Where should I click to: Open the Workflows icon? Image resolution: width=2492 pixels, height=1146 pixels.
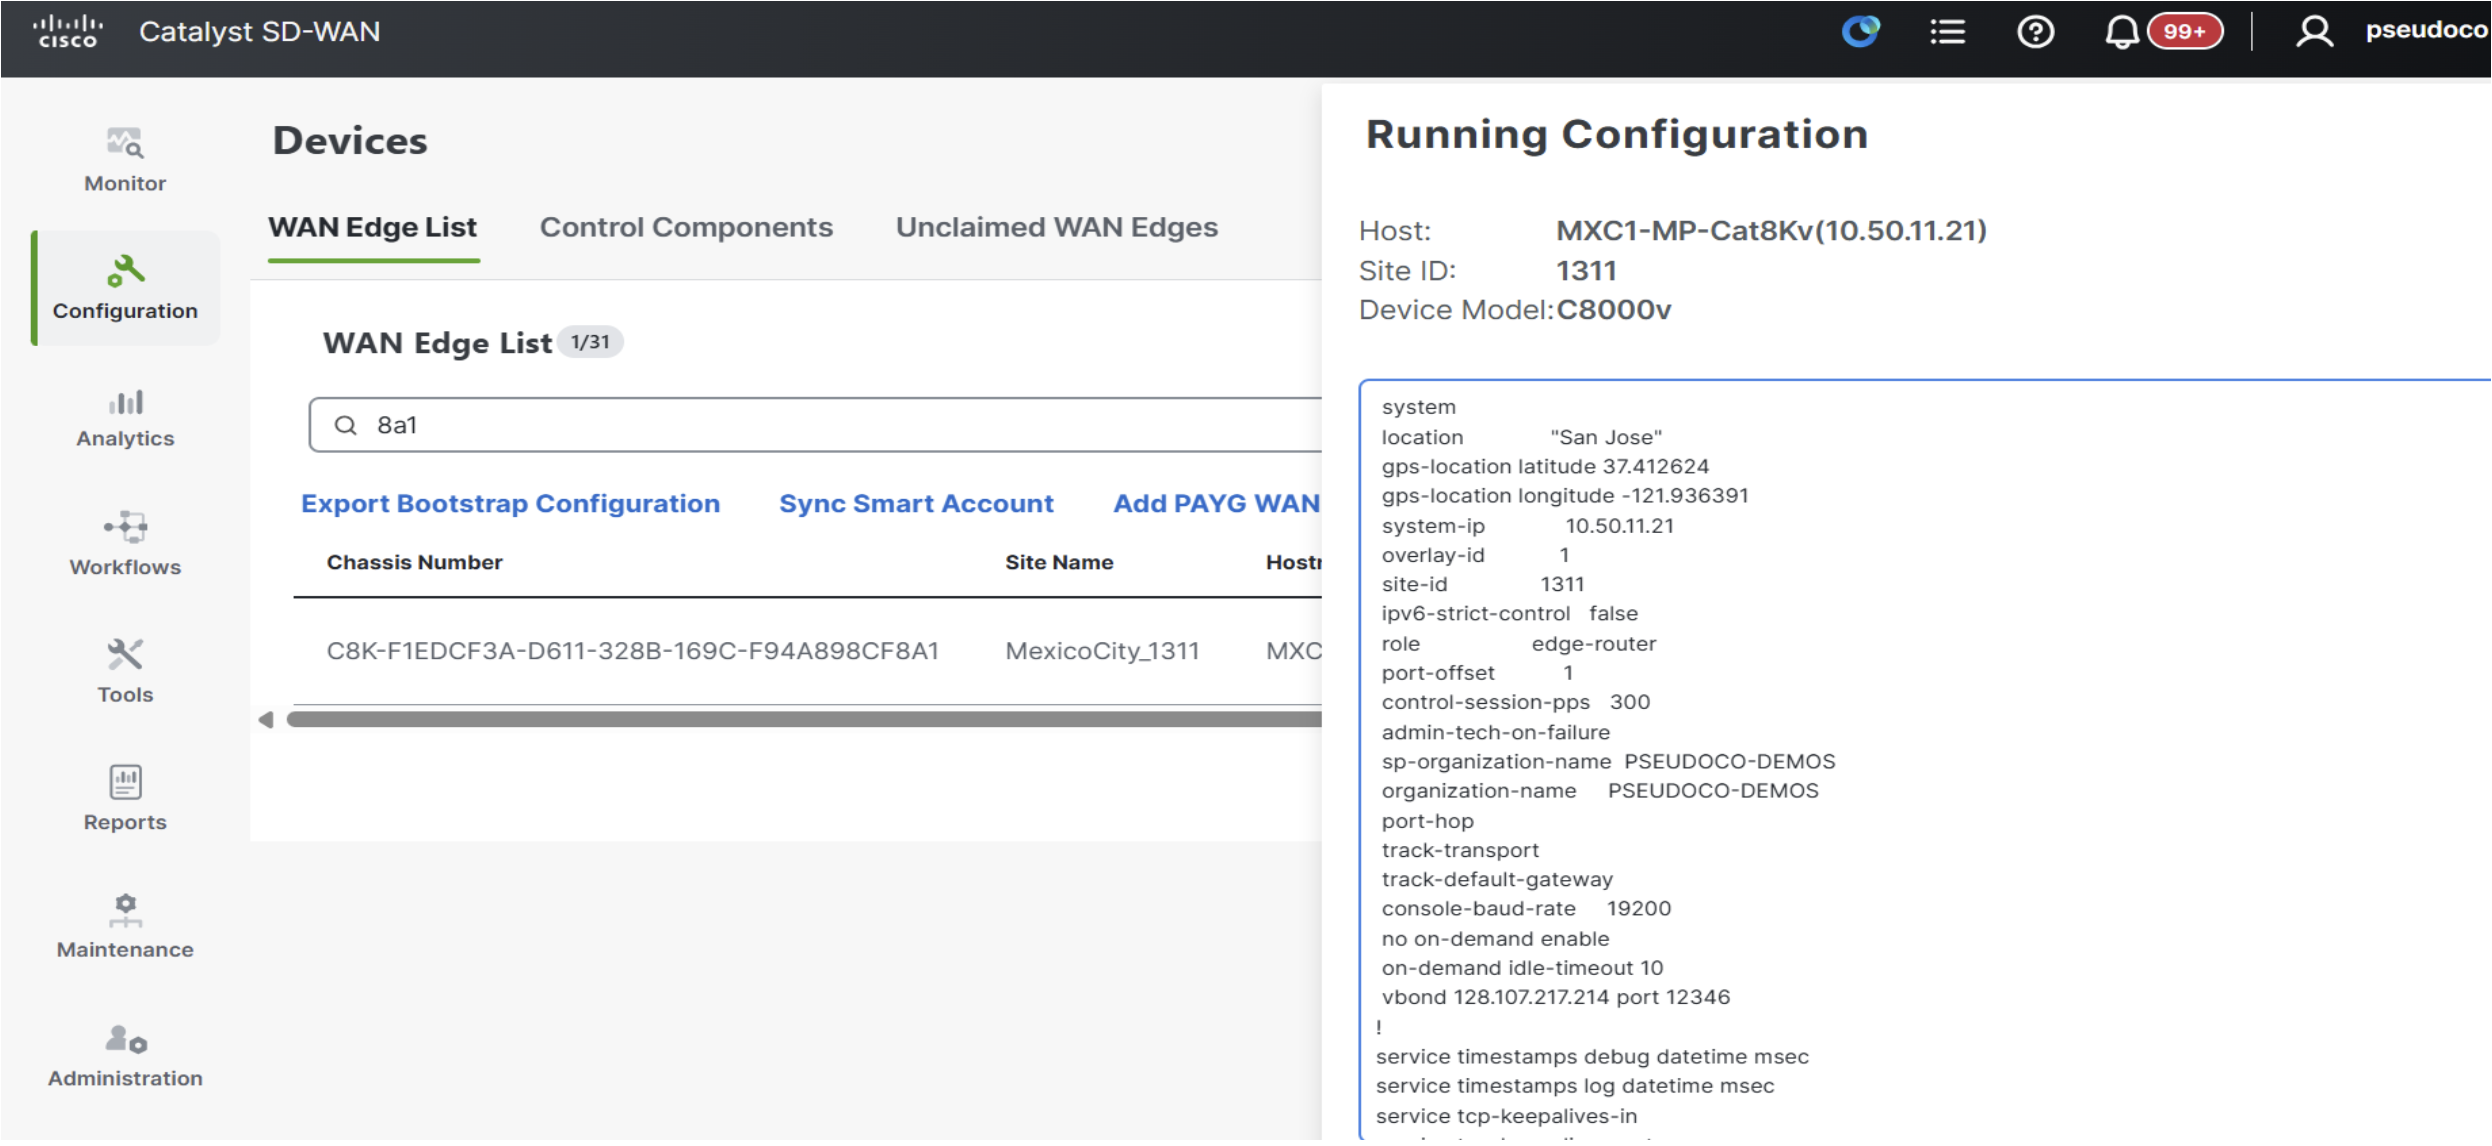tap(126, 526)
